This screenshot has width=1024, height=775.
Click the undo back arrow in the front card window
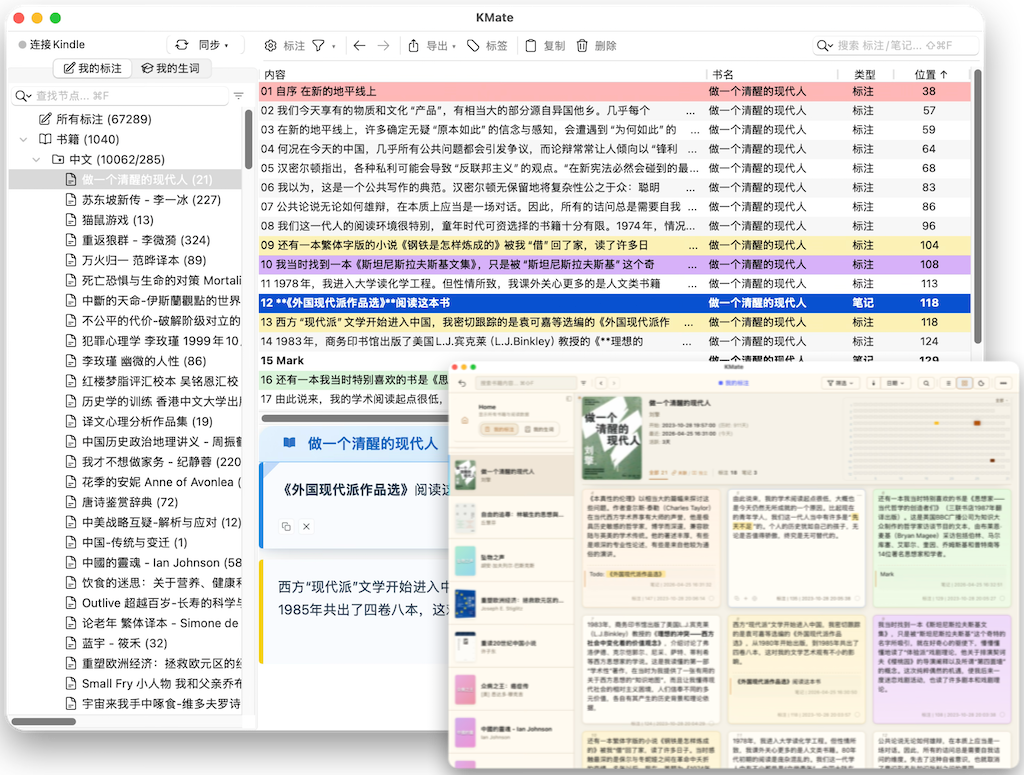462,383
